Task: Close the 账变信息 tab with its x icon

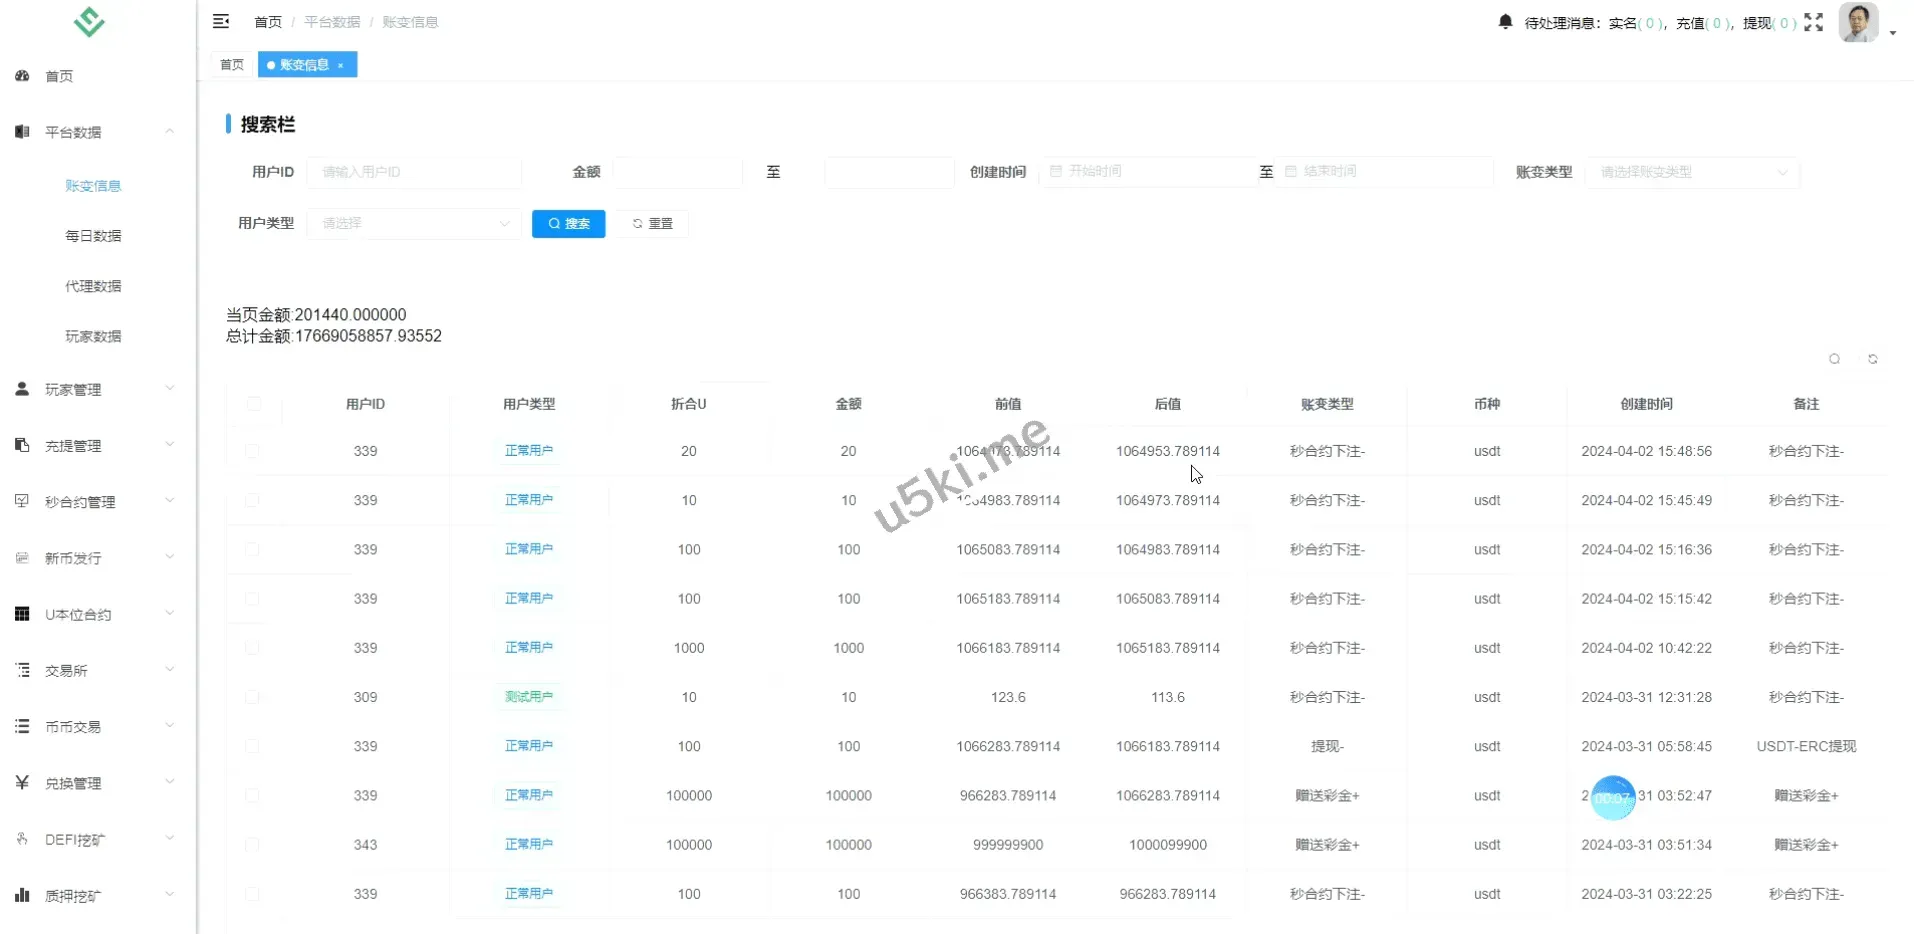Action: click(341, 65)
